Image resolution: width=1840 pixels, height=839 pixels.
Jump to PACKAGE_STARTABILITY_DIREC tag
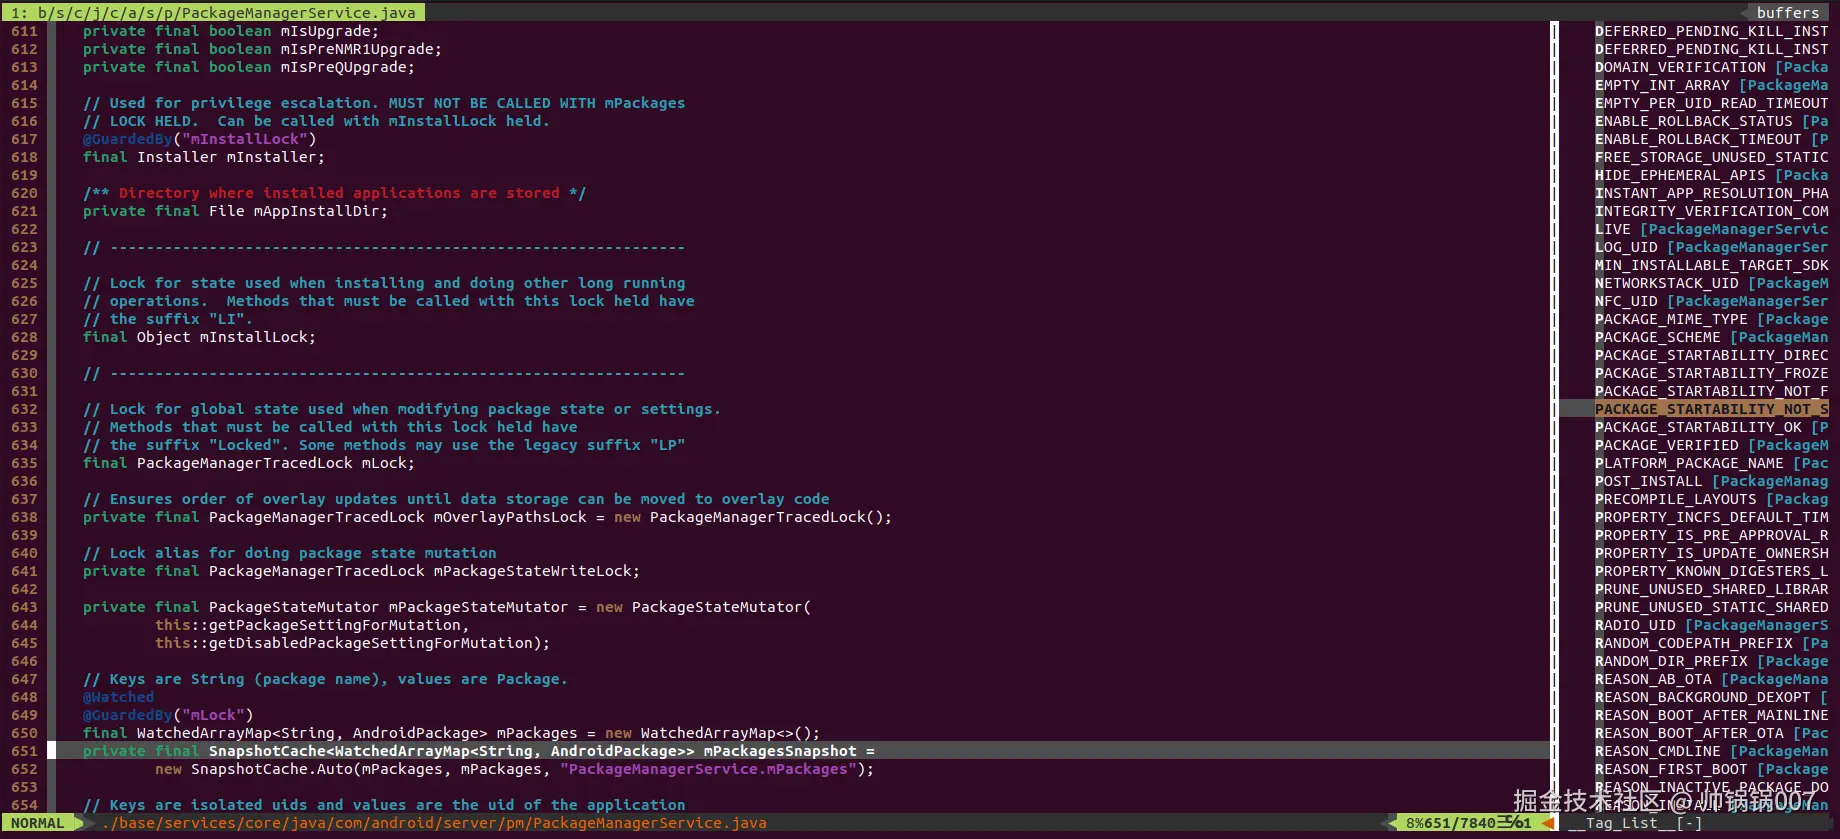click(x=1711, y=355)
